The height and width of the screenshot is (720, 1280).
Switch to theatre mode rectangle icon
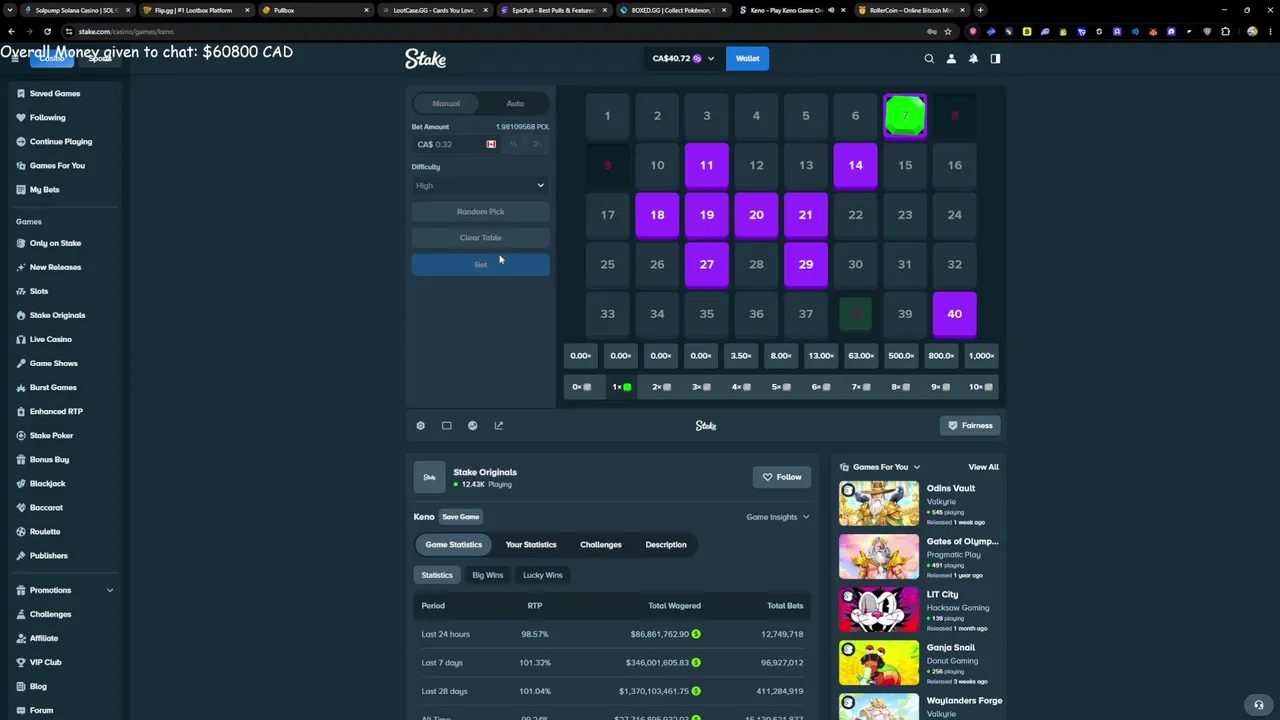pos(447,426)
